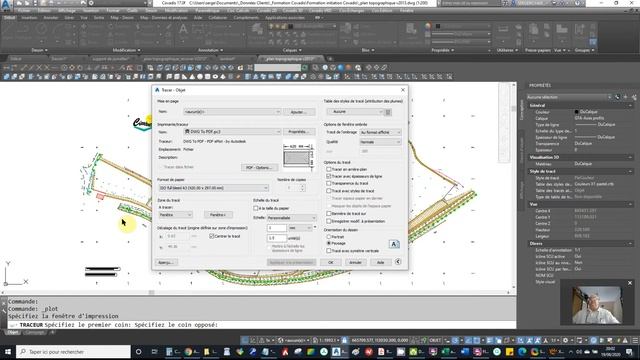Open A tracer dropdown showing Fenêtre
Viewport: 640px width, 360px height.
tap(176, 215)
